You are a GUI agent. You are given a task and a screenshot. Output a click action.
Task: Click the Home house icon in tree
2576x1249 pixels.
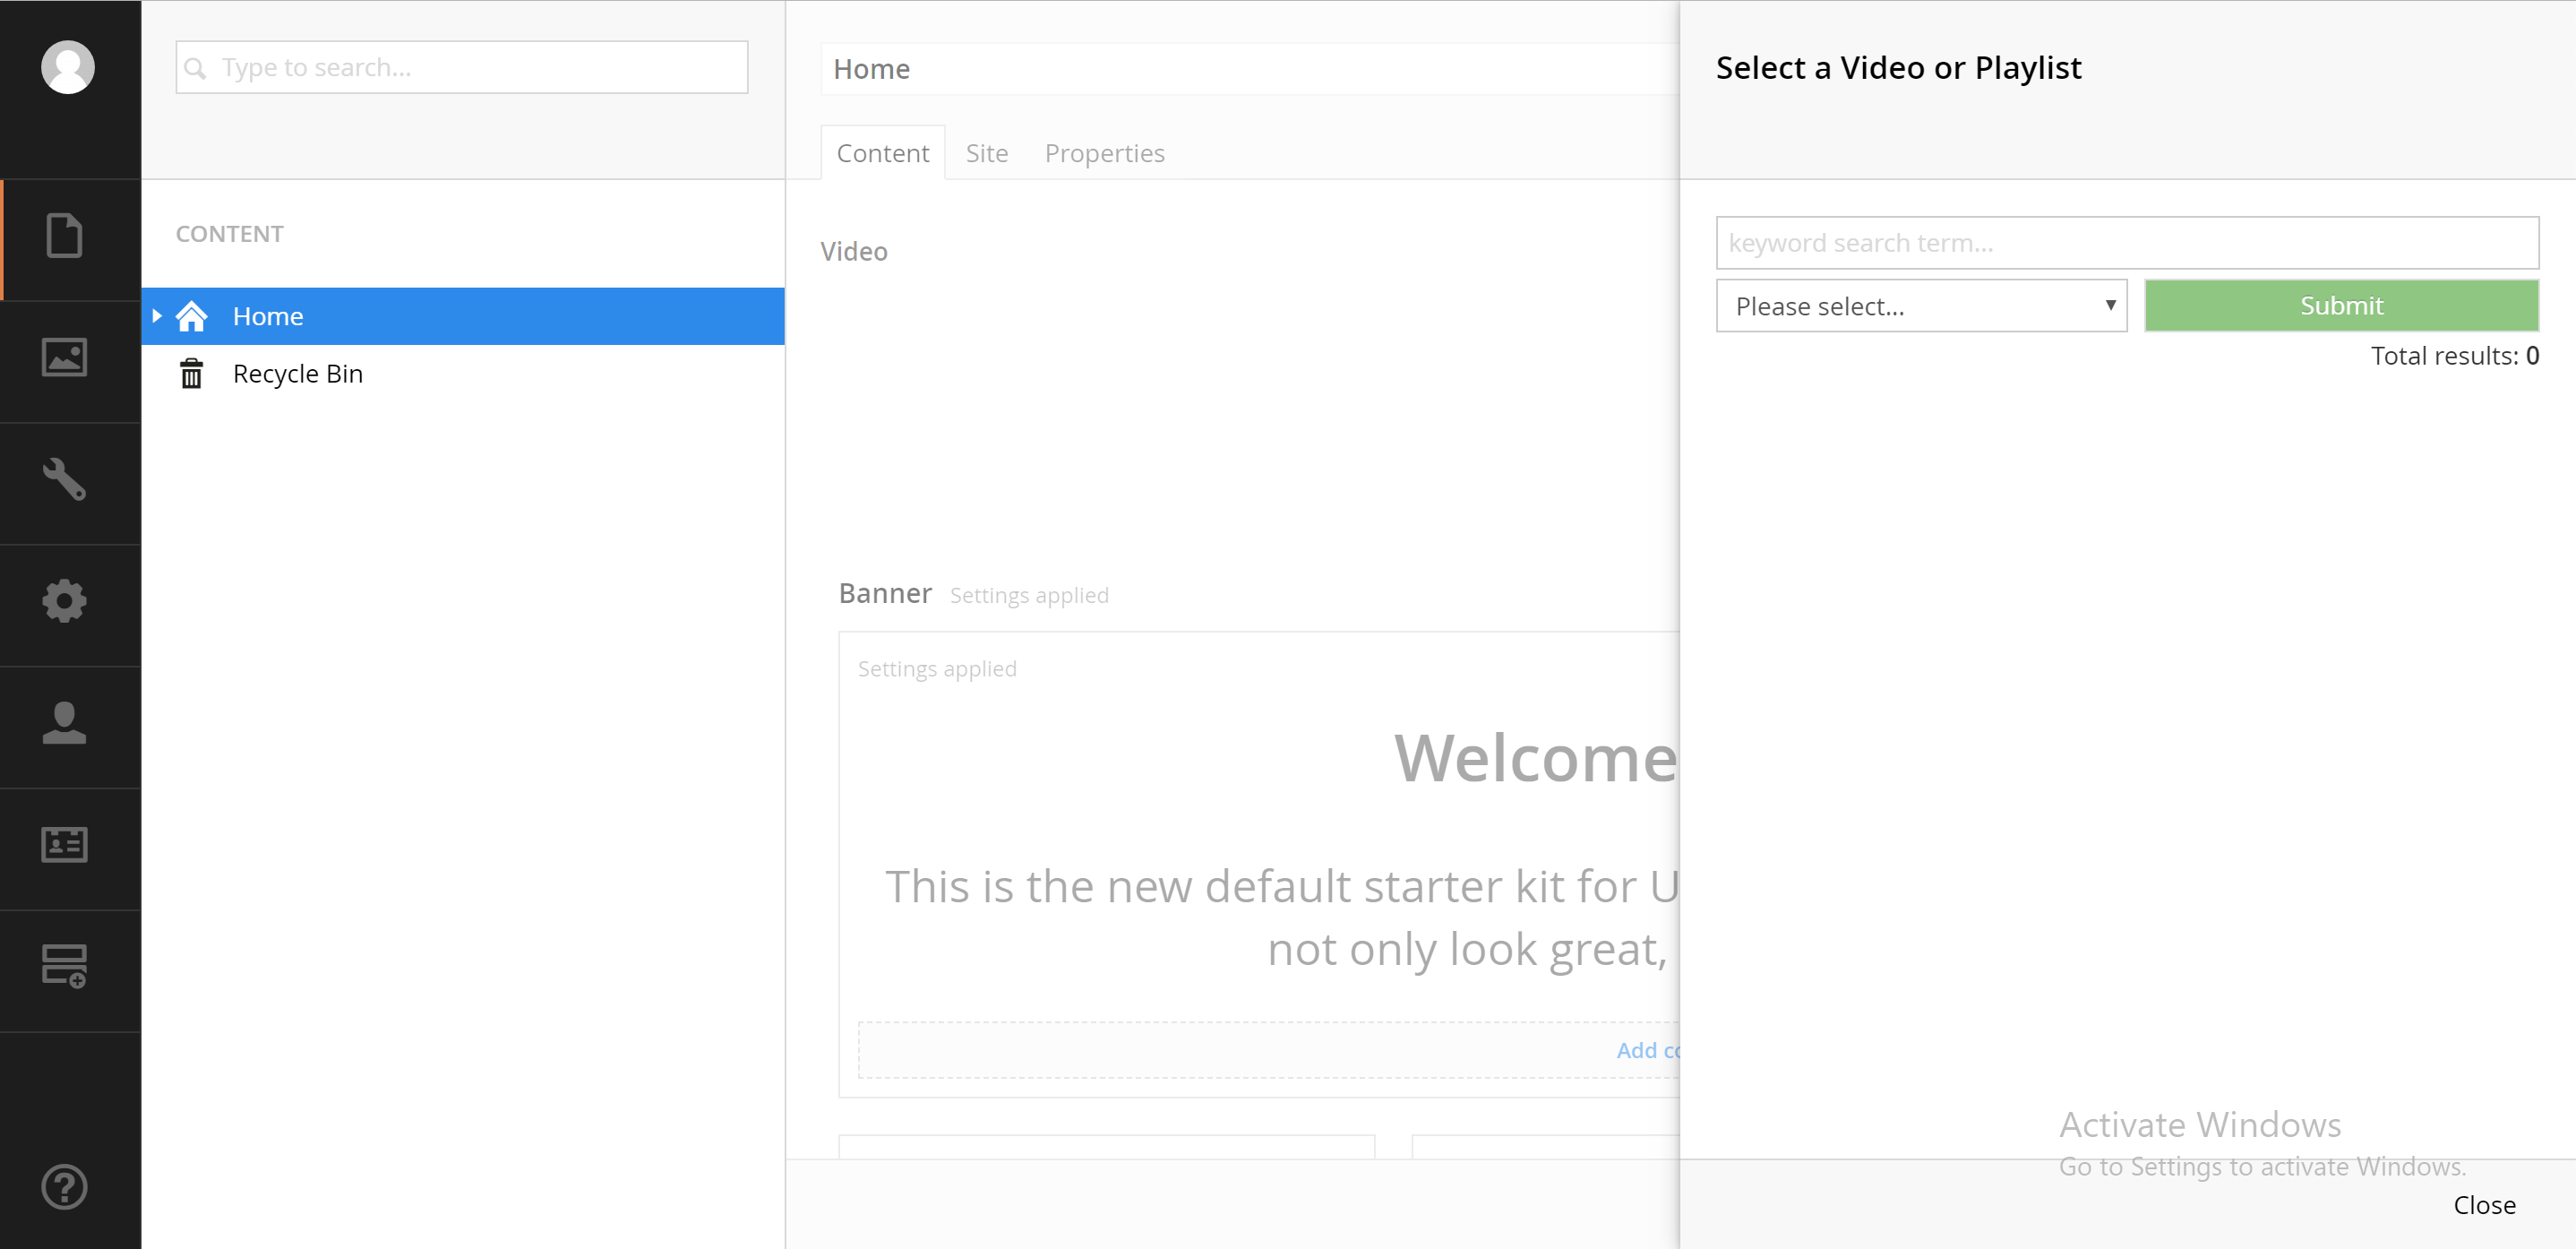(192, 316)
